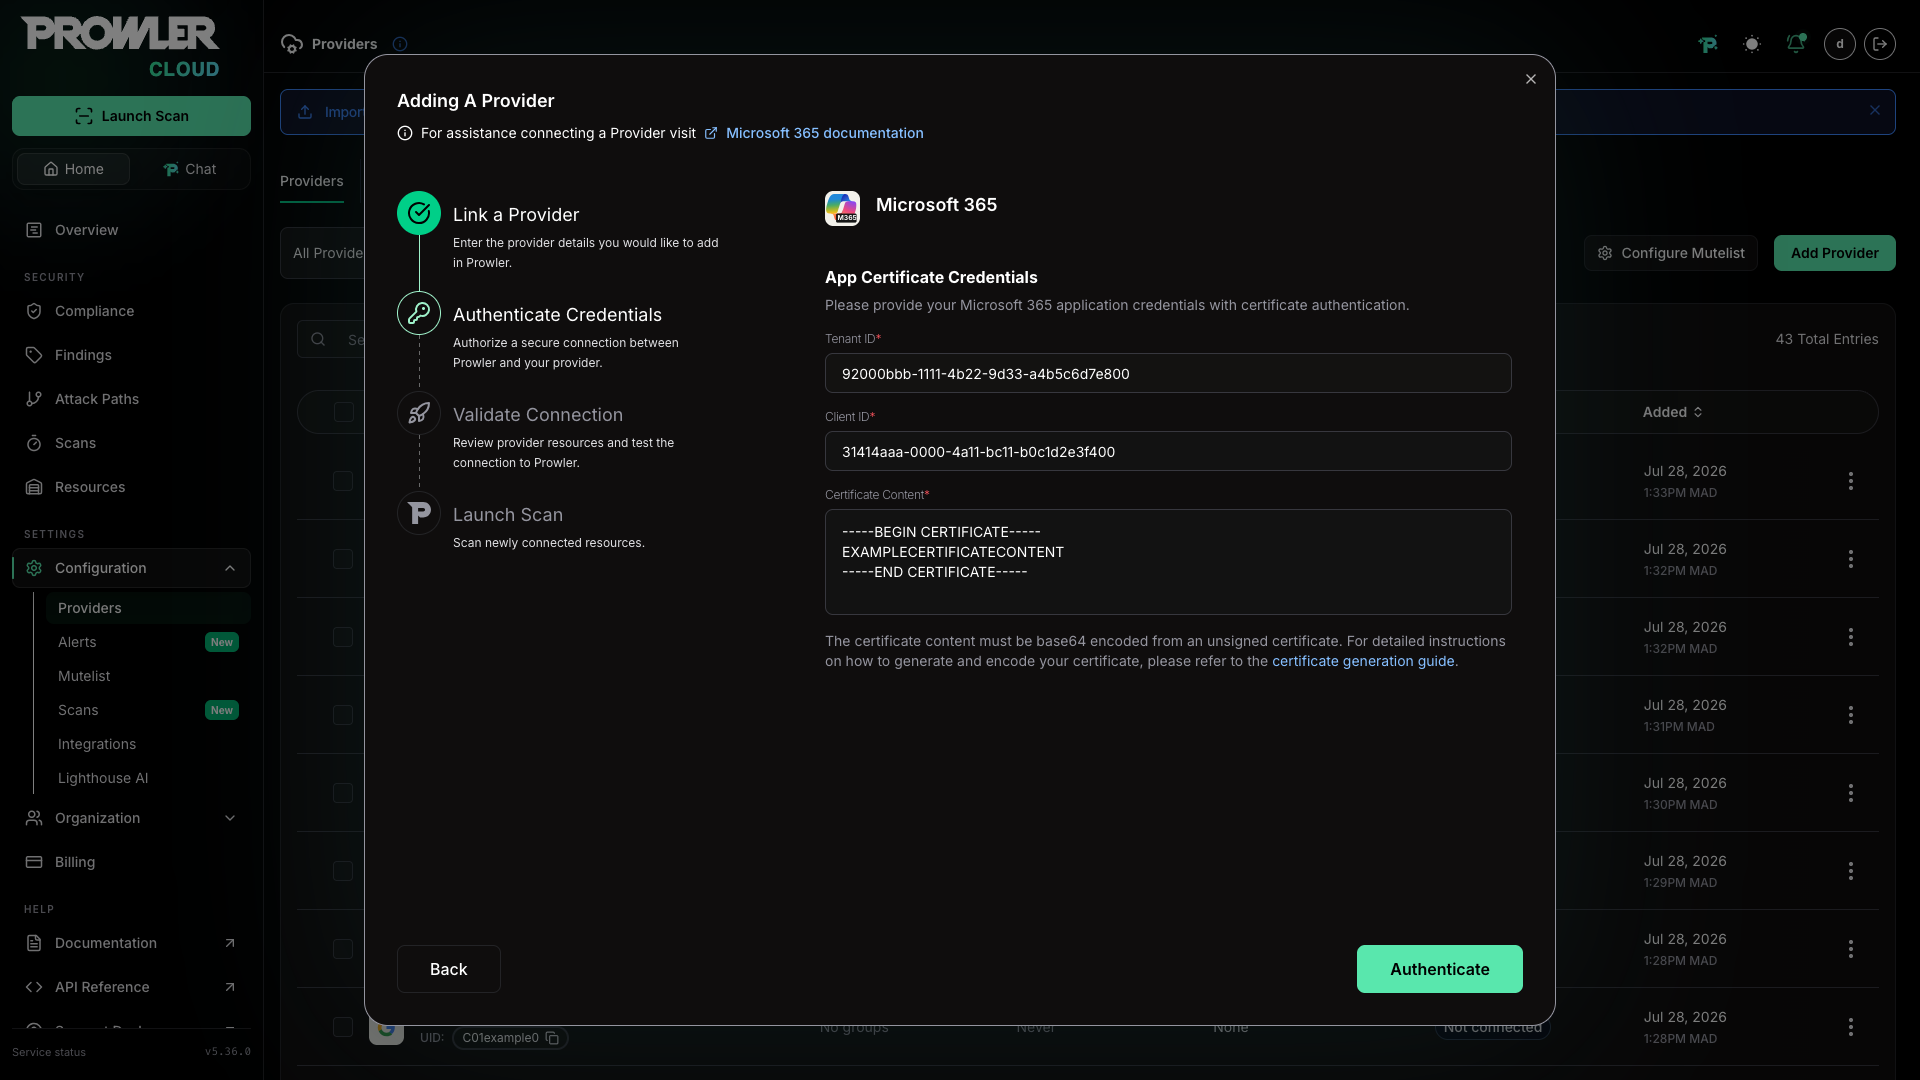Image resolution: width=1920 pixels, height=1080 pixels.
Task: Click the search icon in providers table
Action: pos(318,339)
